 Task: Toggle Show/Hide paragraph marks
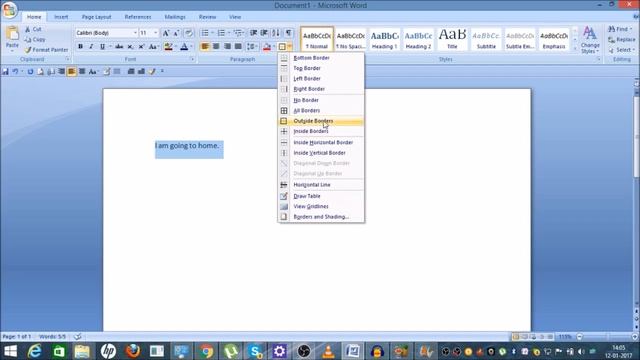[289, 33]
